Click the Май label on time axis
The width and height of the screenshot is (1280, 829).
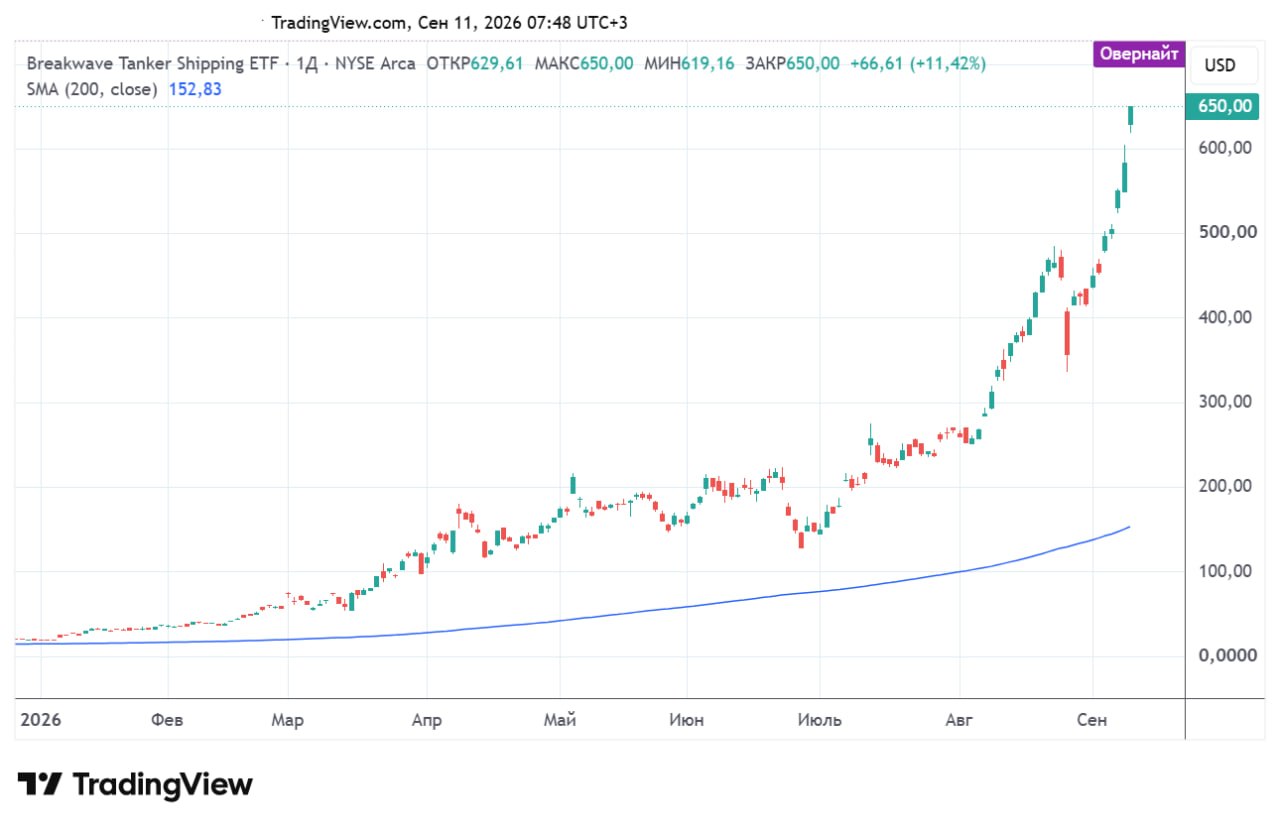click(560, 720)
